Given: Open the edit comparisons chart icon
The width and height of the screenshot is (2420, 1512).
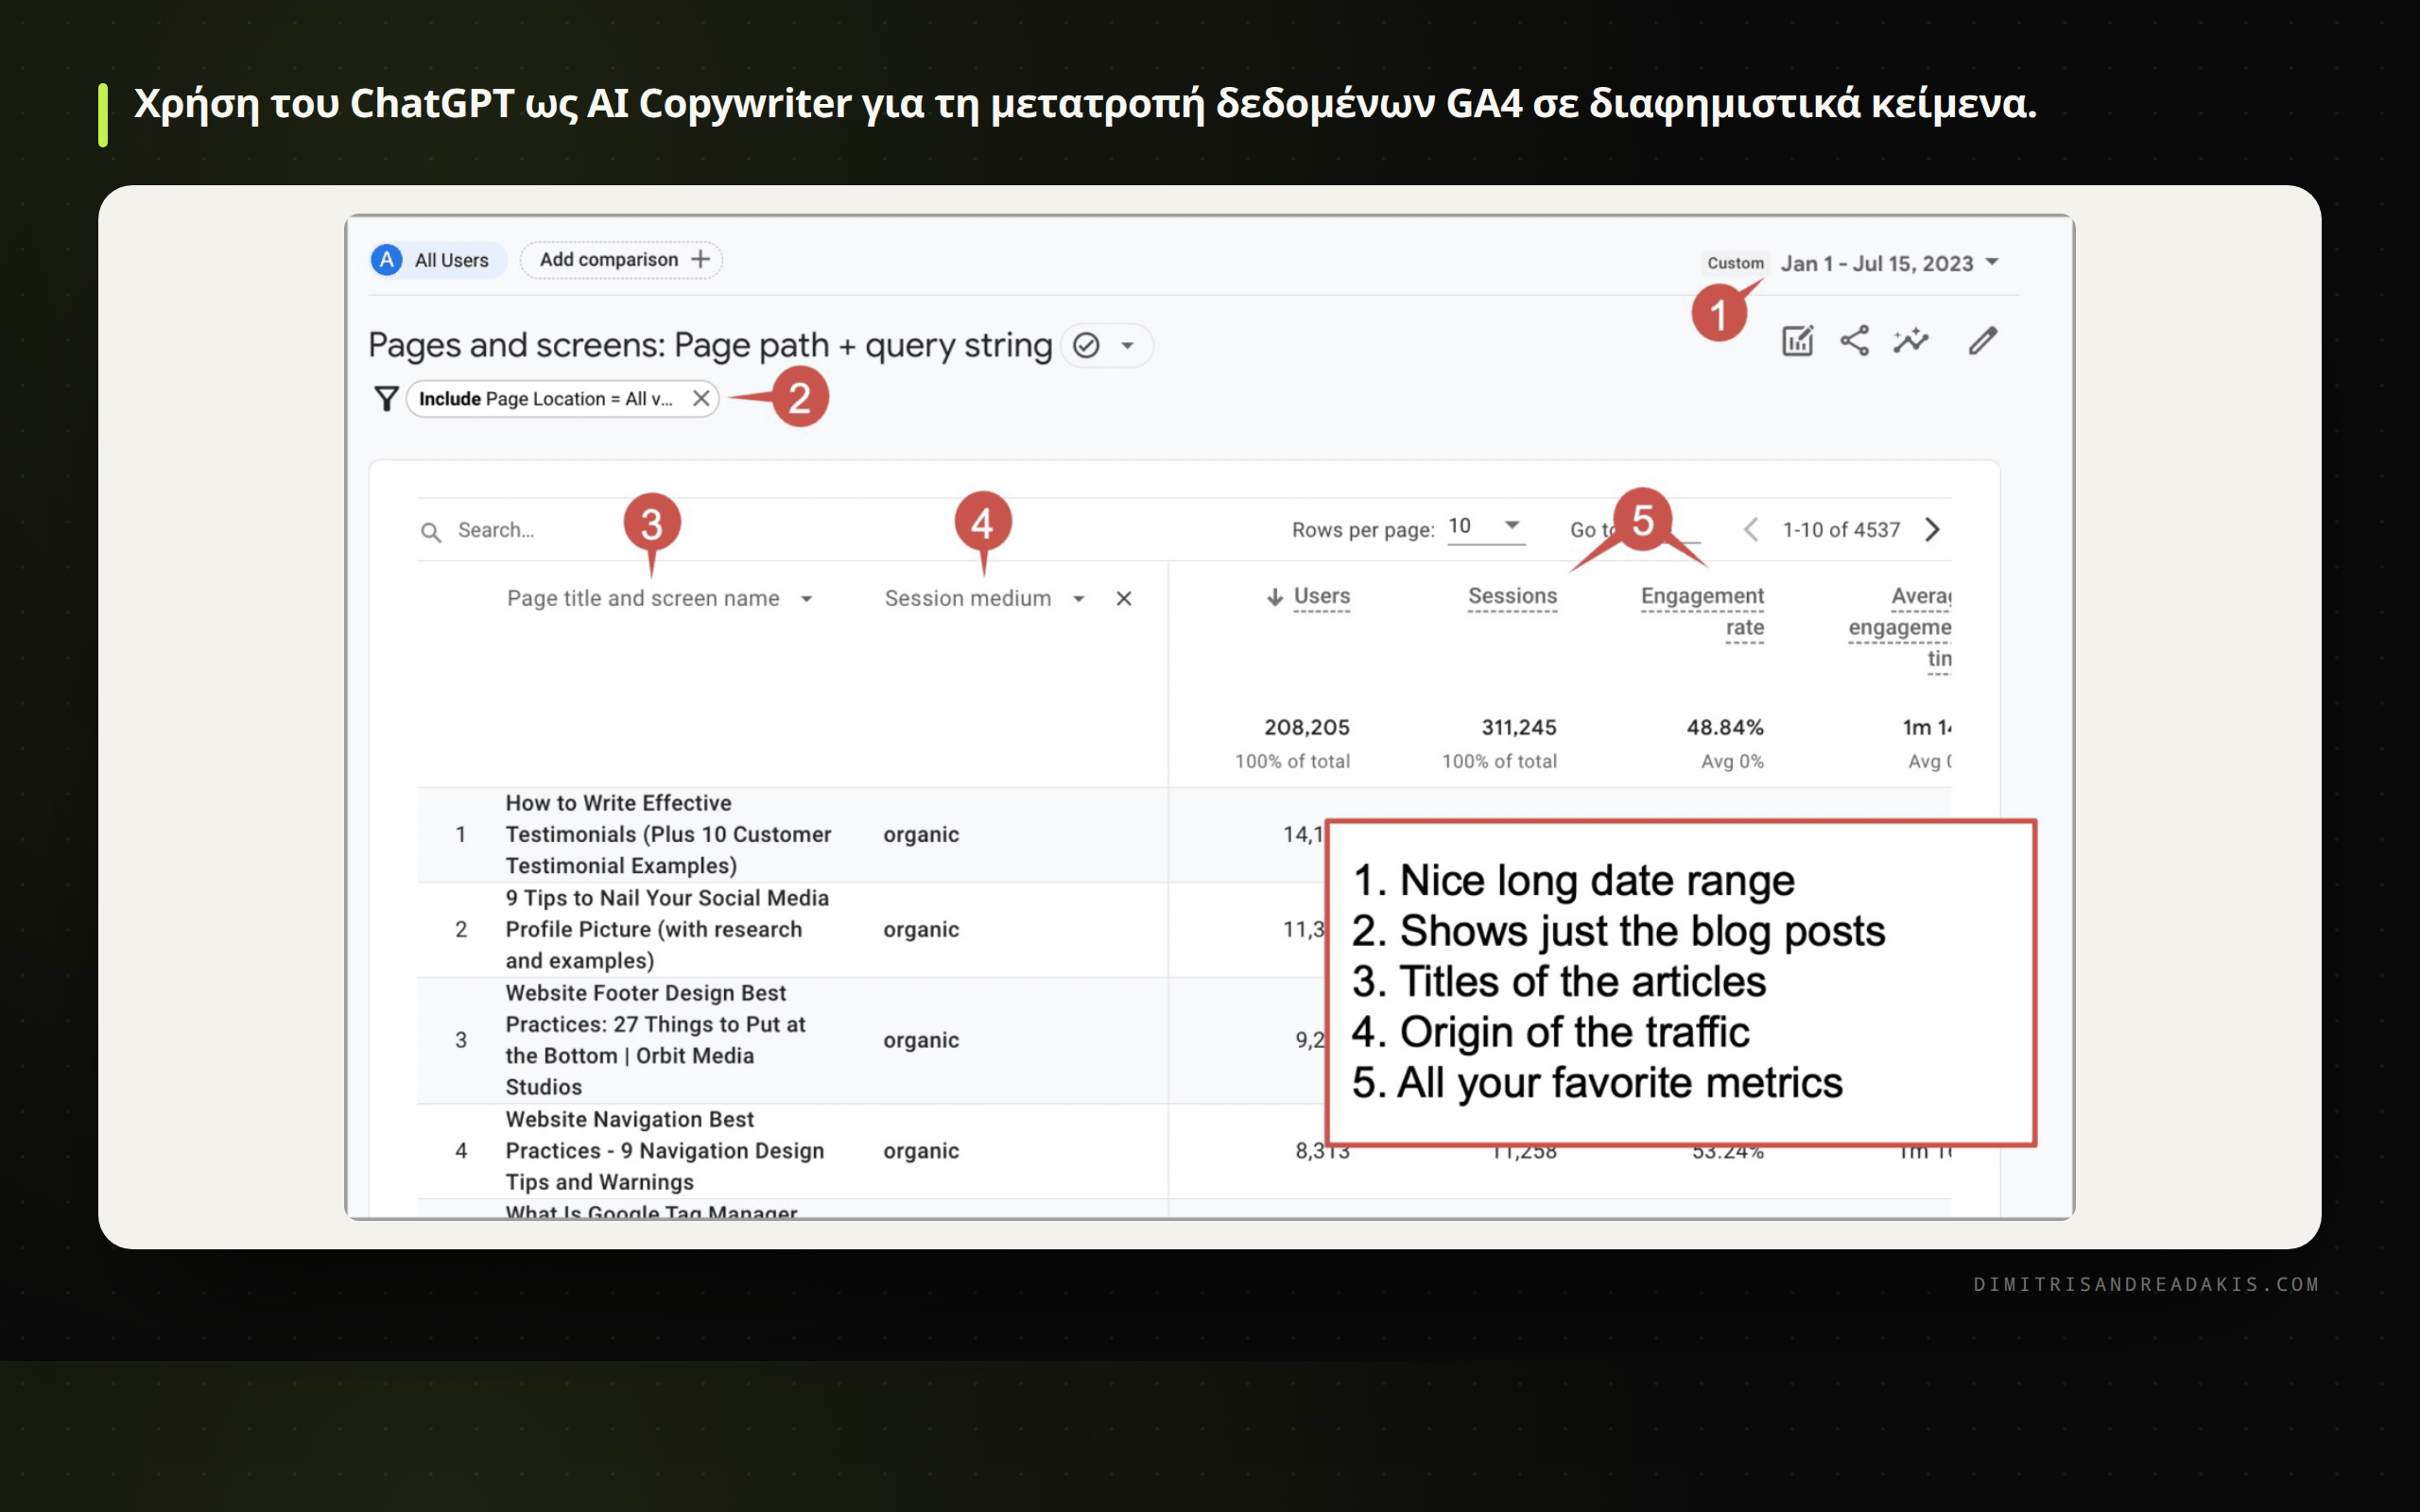Looking at the screenshot, I should tap(1797, 341).
